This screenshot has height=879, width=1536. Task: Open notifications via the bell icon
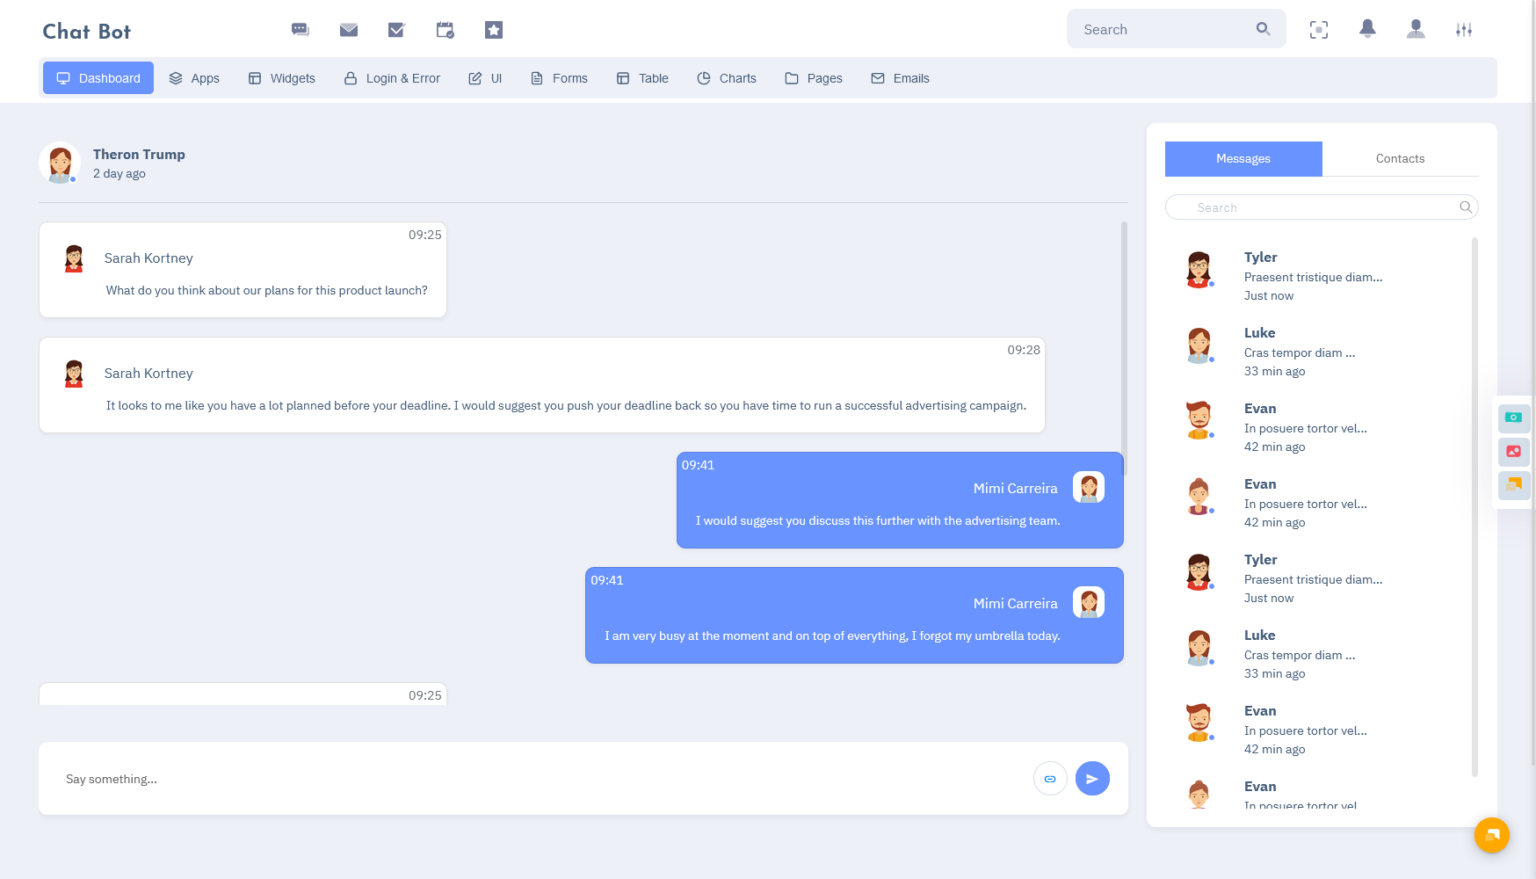coord(1368,29)
